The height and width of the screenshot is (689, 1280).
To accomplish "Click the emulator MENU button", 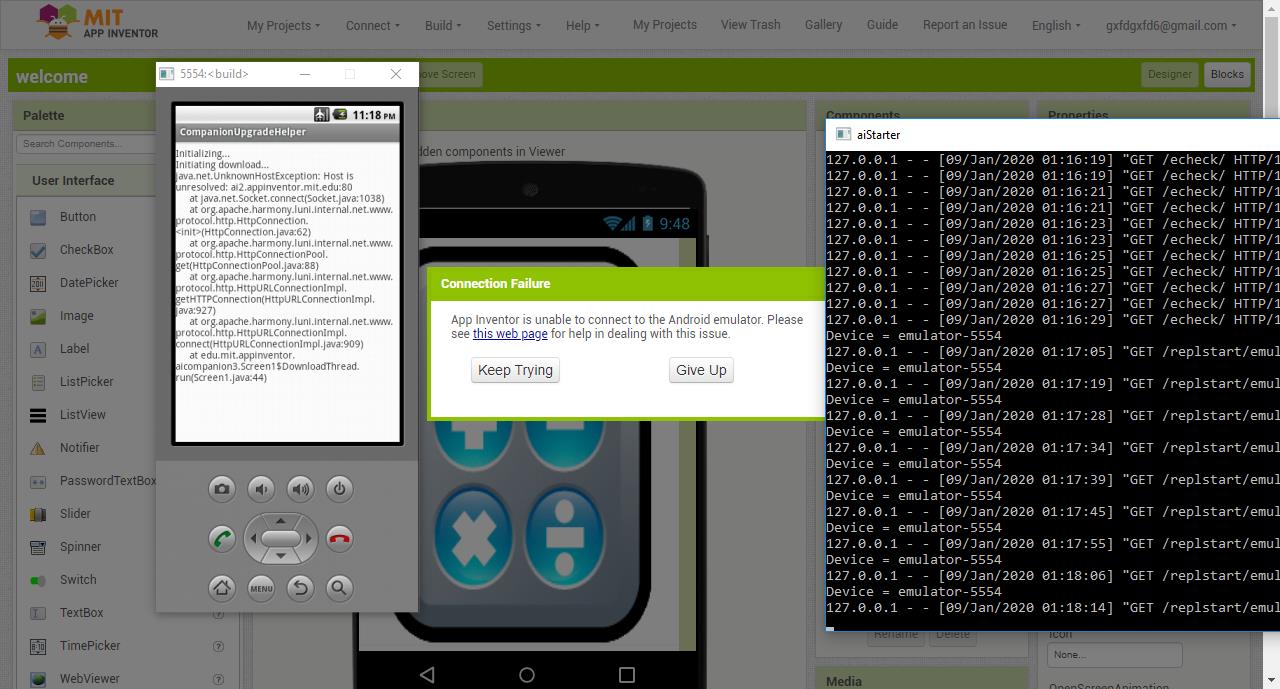I will pos(261,588).
